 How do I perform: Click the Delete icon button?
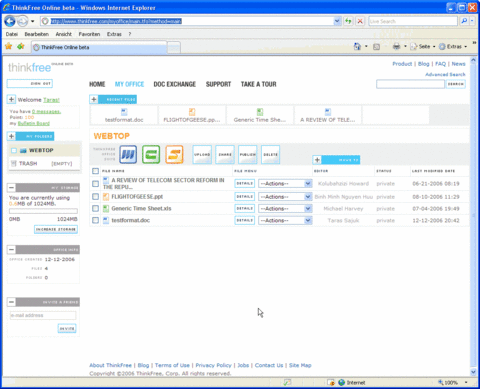(x=270, y=154)
